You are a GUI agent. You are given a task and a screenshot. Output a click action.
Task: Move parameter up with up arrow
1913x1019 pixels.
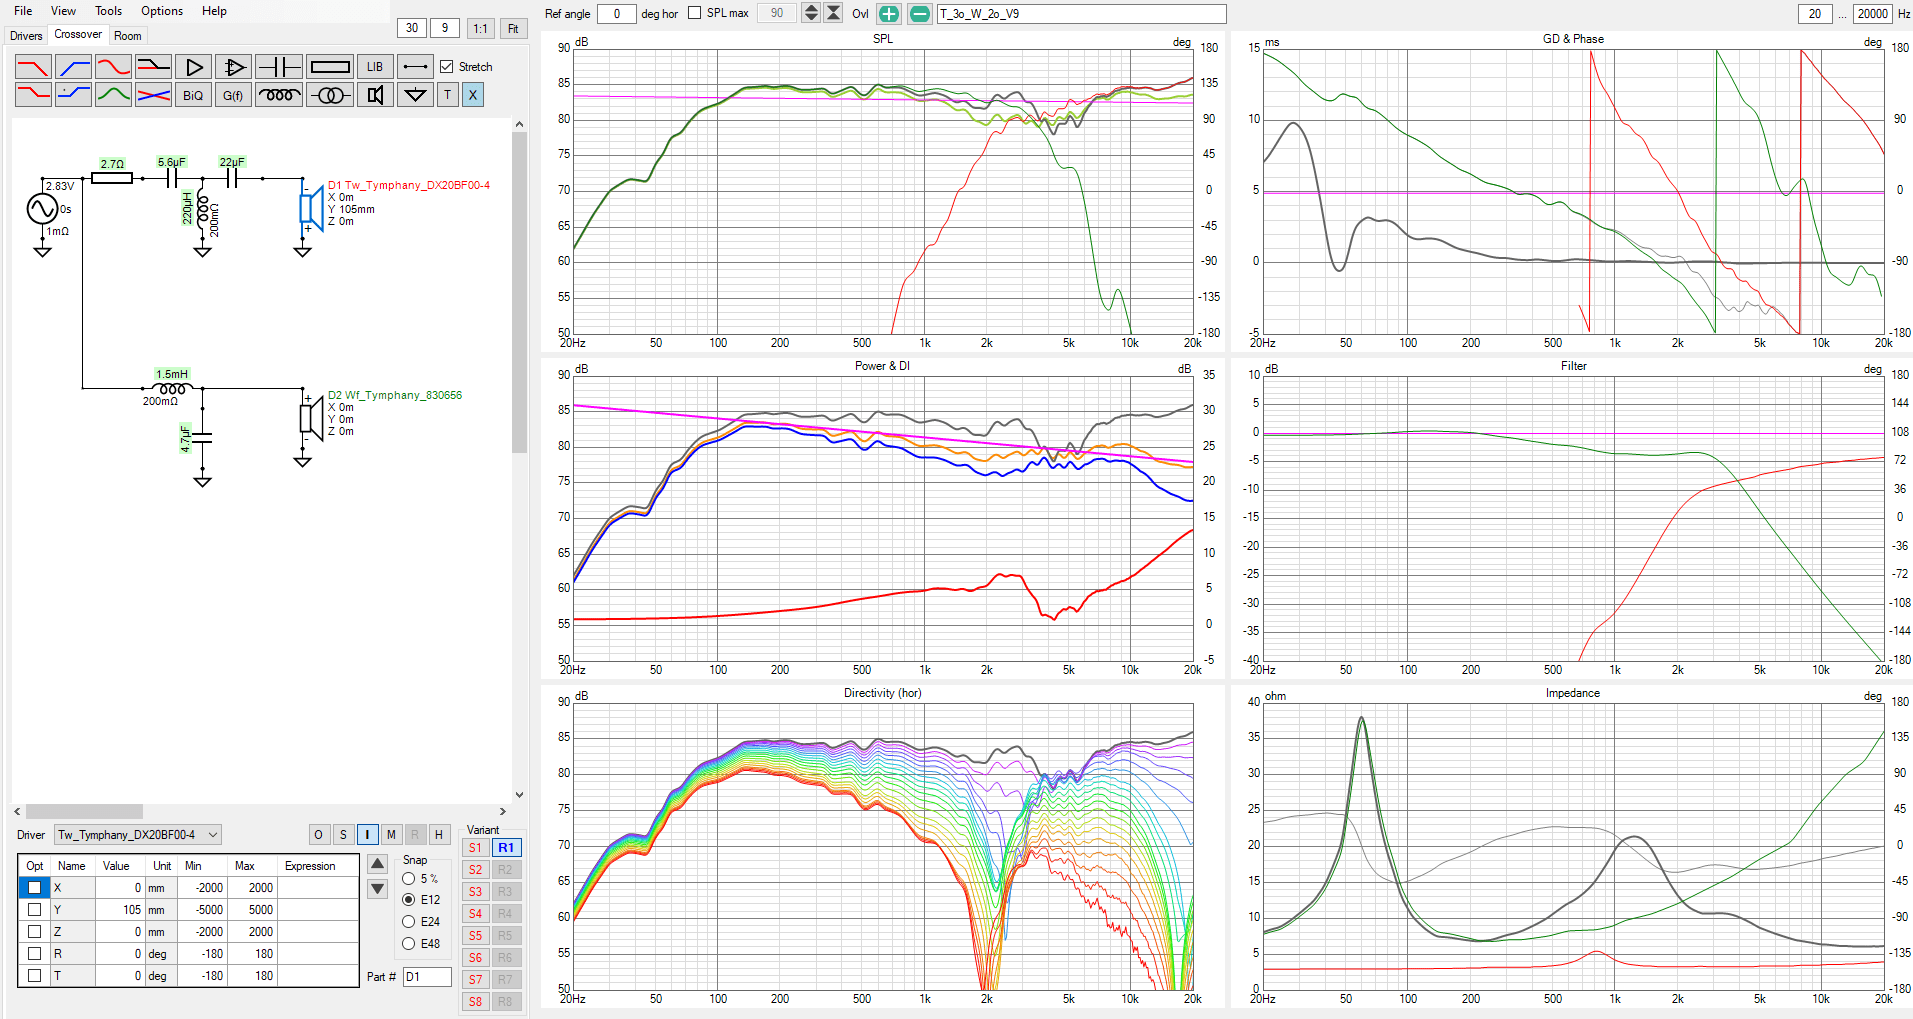pos(378,864)
